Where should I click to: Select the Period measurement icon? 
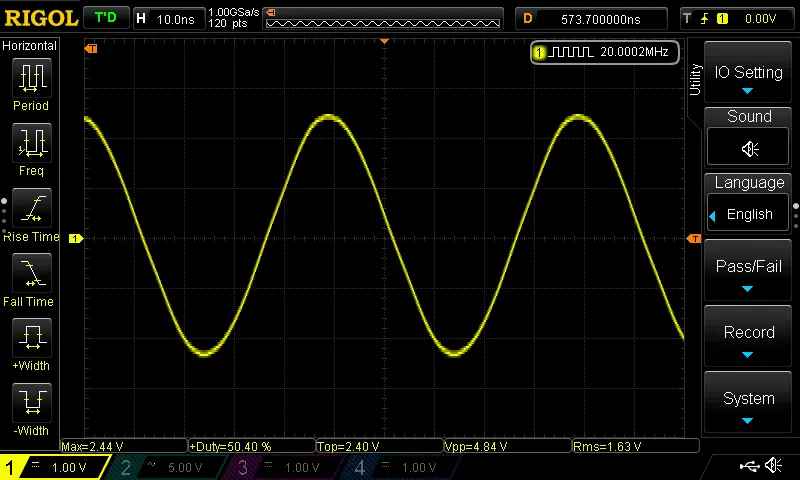click(x=31, y=78)
